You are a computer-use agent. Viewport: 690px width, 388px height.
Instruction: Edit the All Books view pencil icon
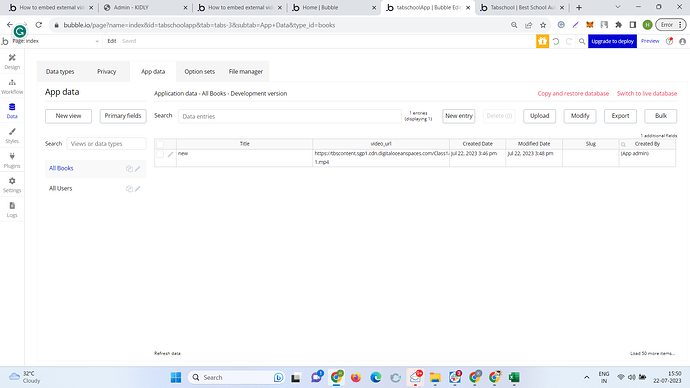(138, 168)
